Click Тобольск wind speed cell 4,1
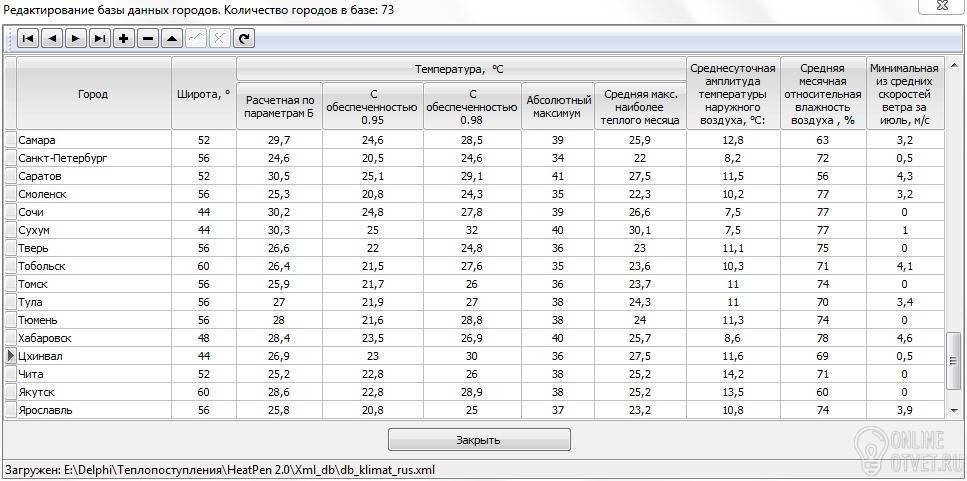 point(904,266)
